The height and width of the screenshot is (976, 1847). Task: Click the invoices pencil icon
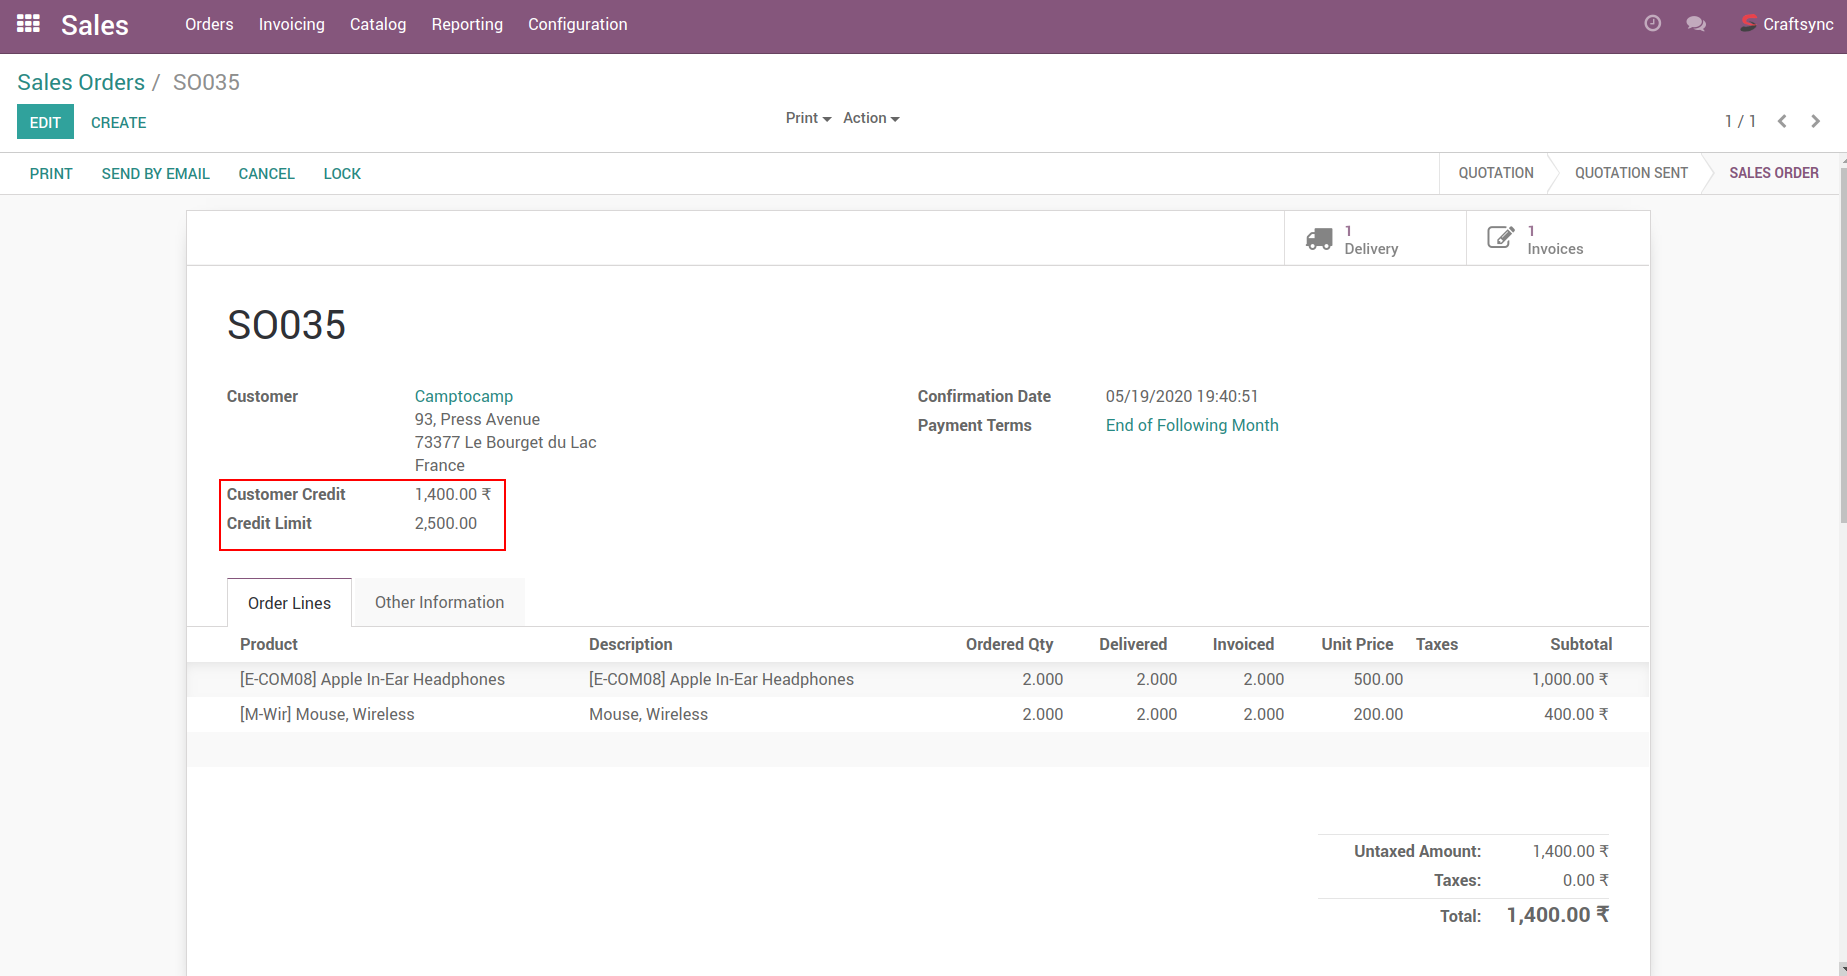[1500, 238]
